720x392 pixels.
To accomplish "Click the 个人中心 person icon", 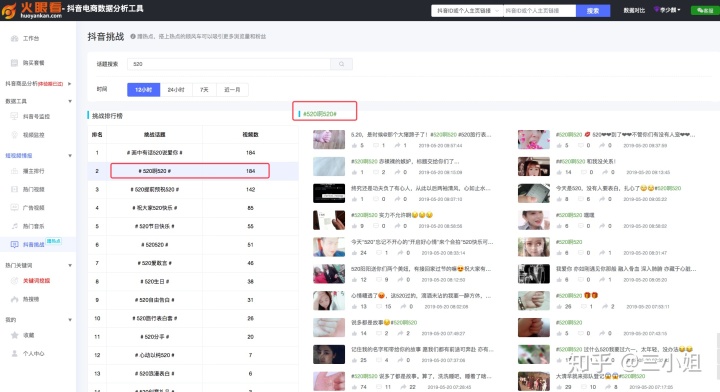I will coord(15,353).
